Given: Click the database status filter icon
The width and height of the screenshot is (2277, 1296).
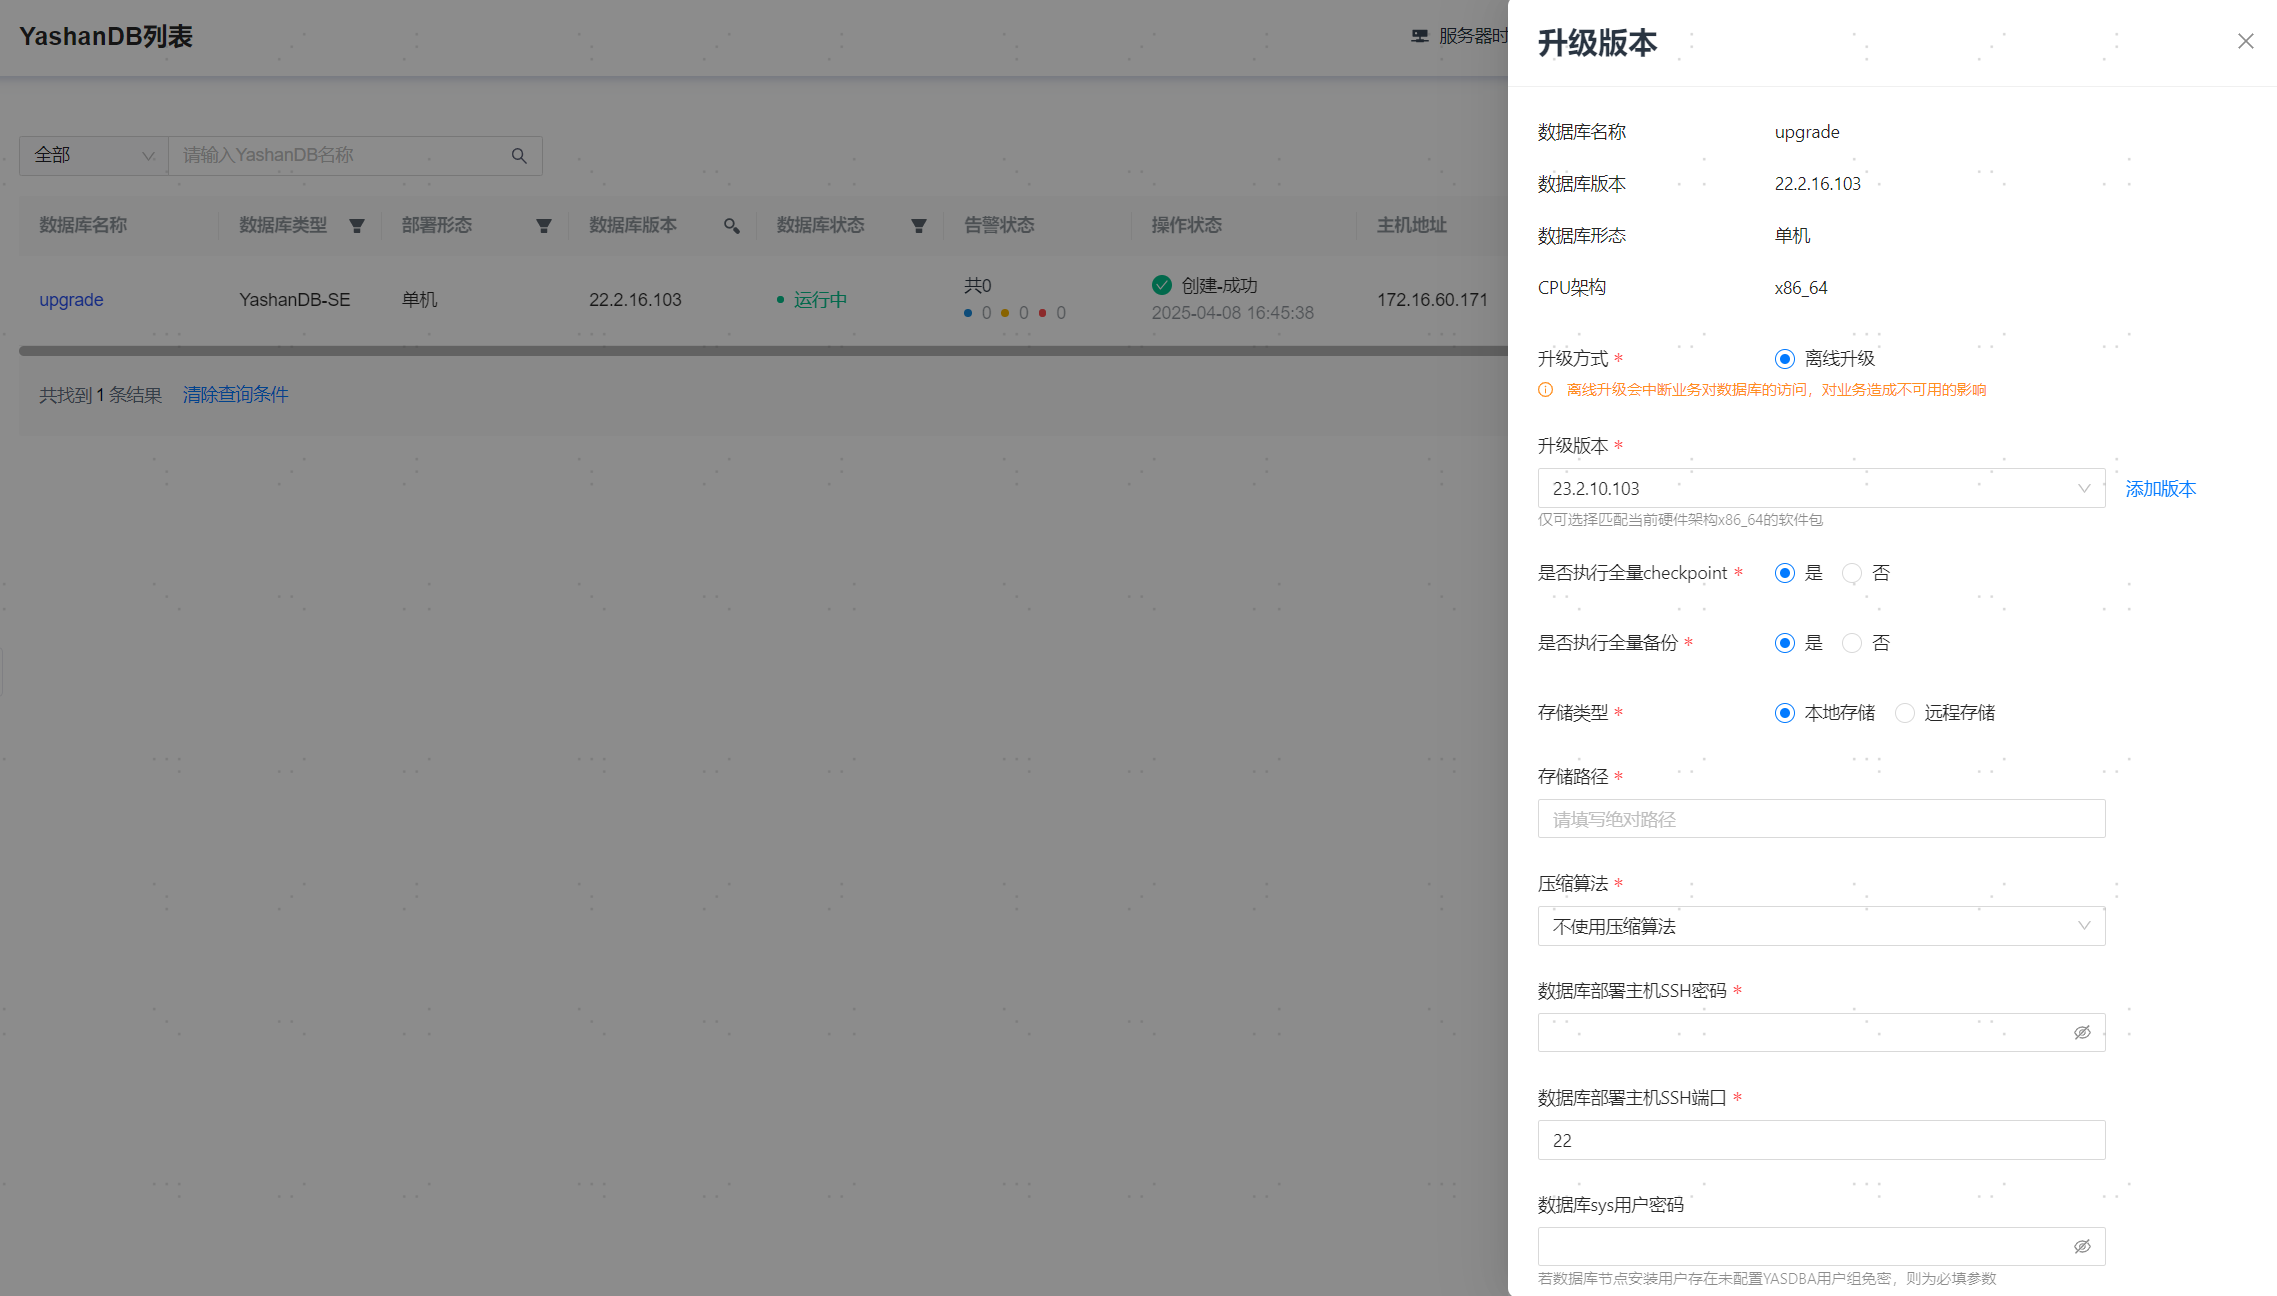Looking at the screenshot, I should coord(918,226).
